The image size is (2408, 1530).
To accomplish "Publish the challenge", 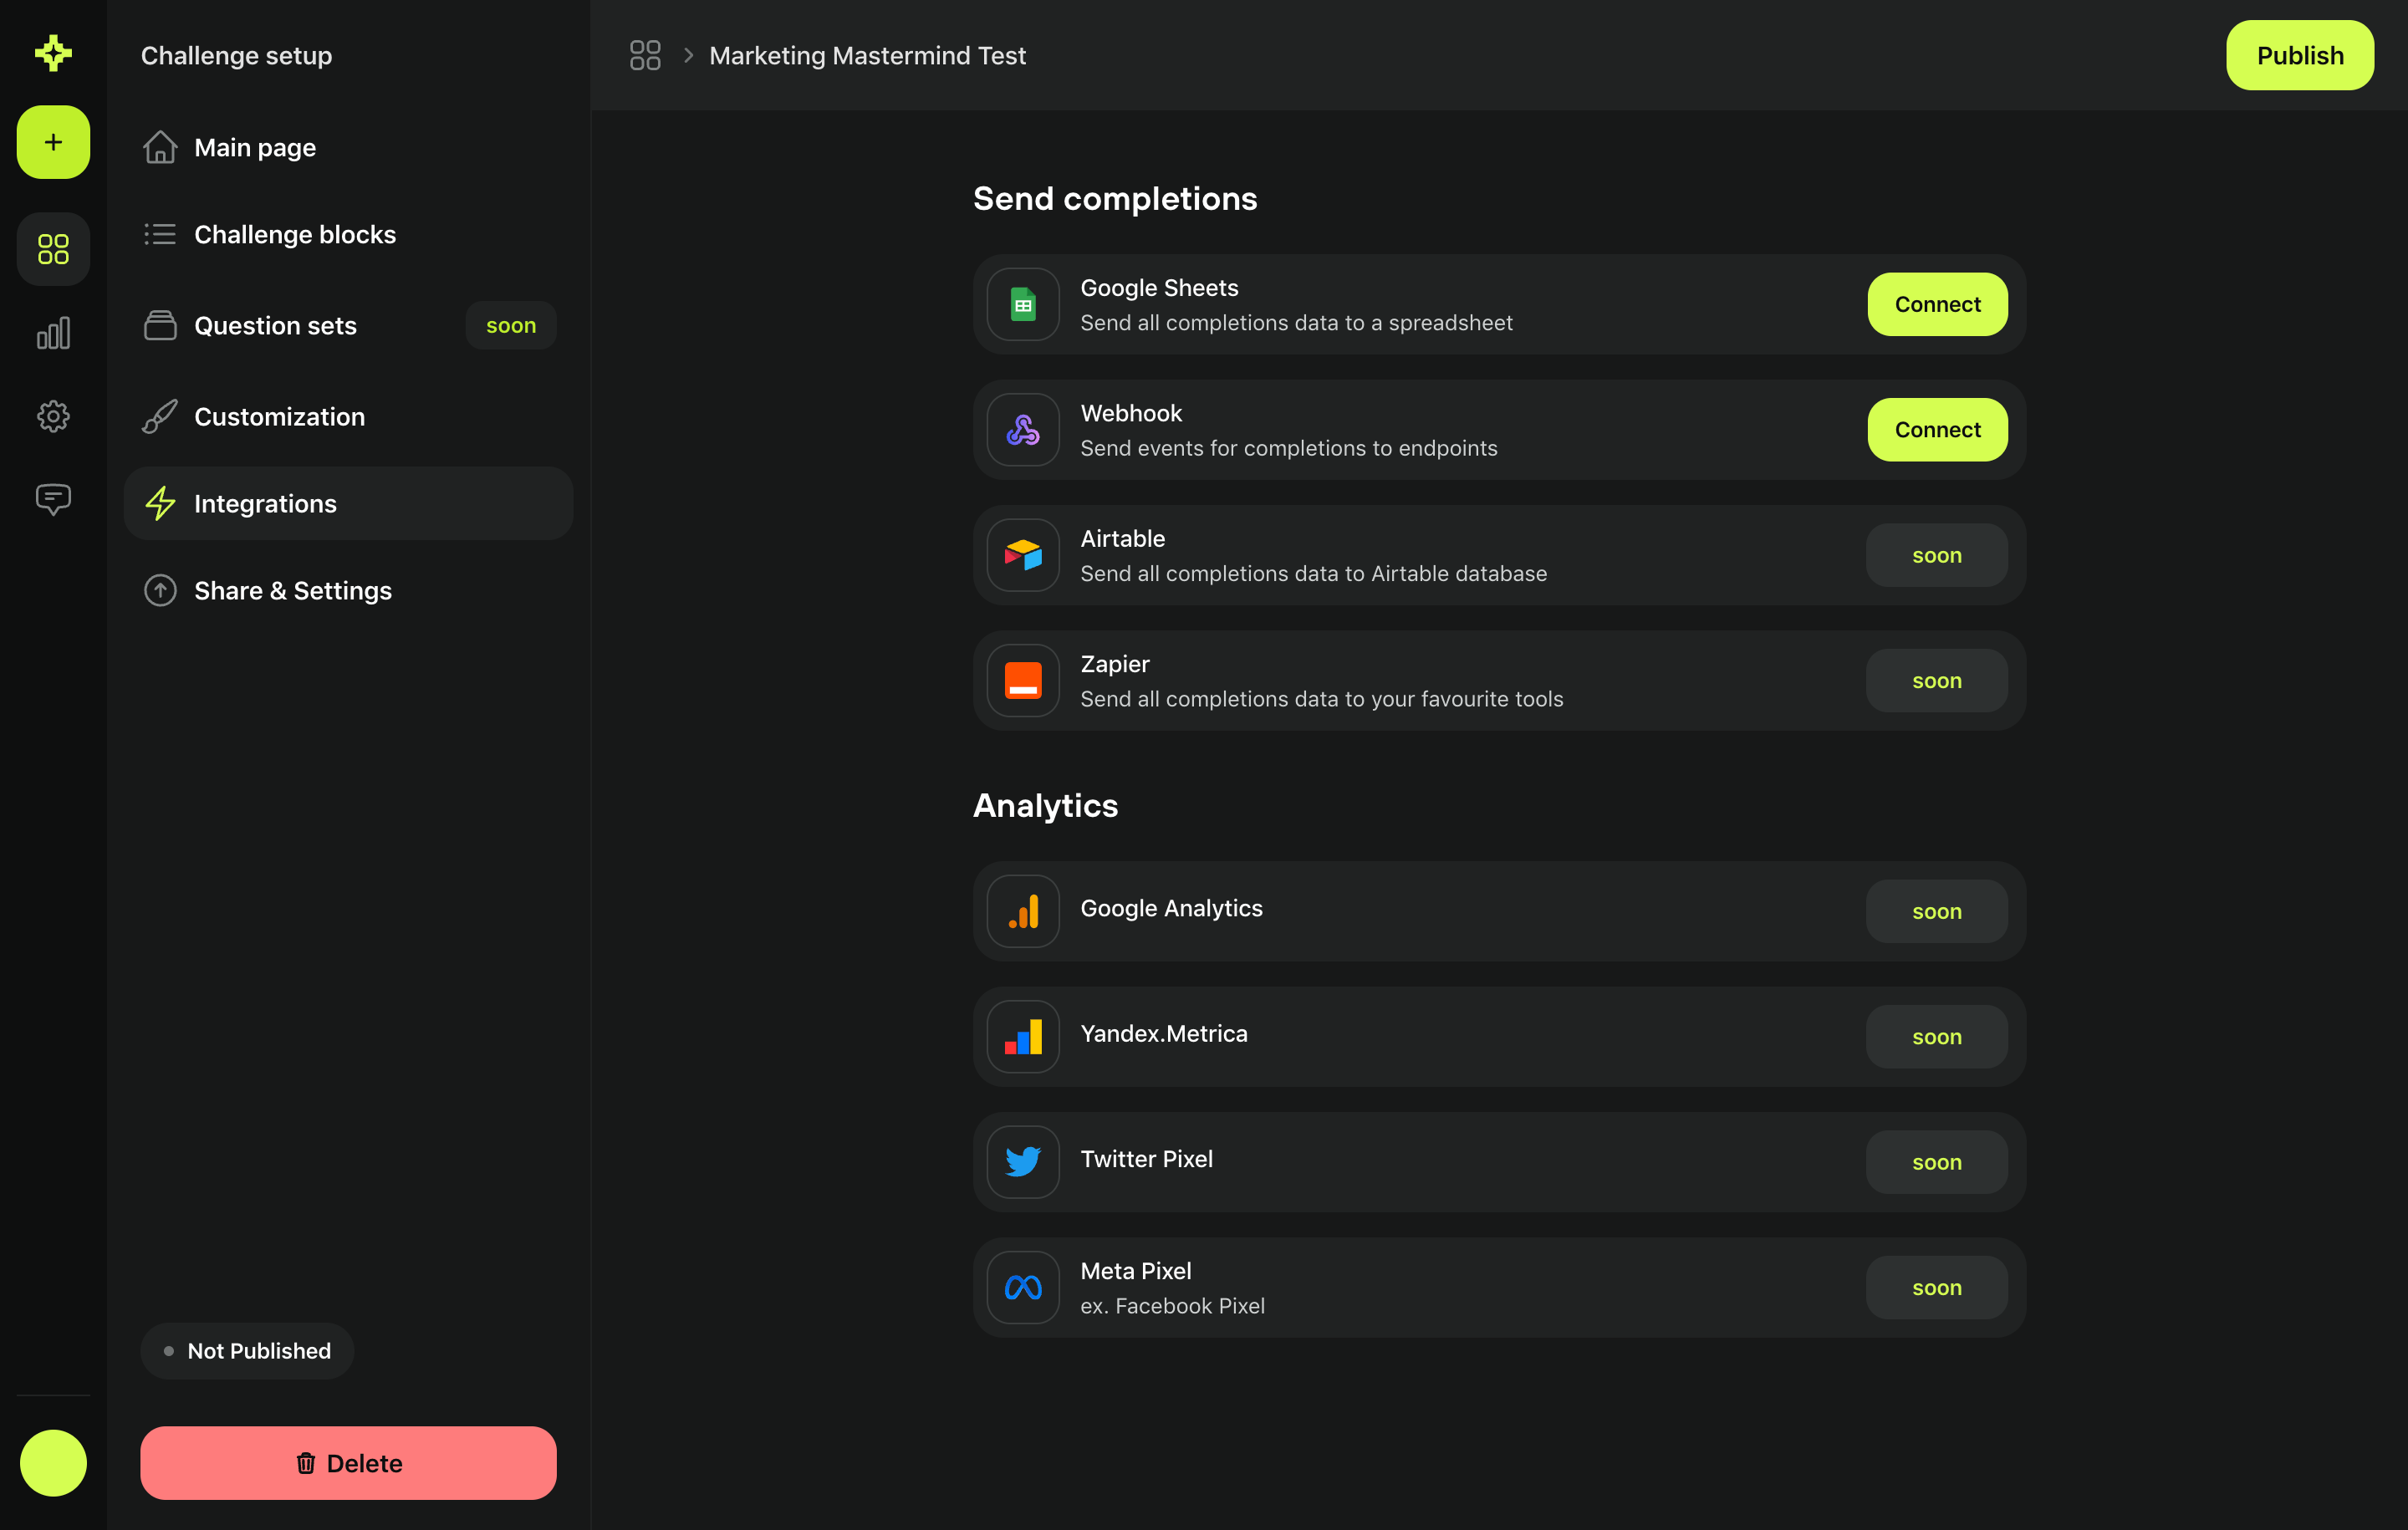I will click(x=2300, y=55).
